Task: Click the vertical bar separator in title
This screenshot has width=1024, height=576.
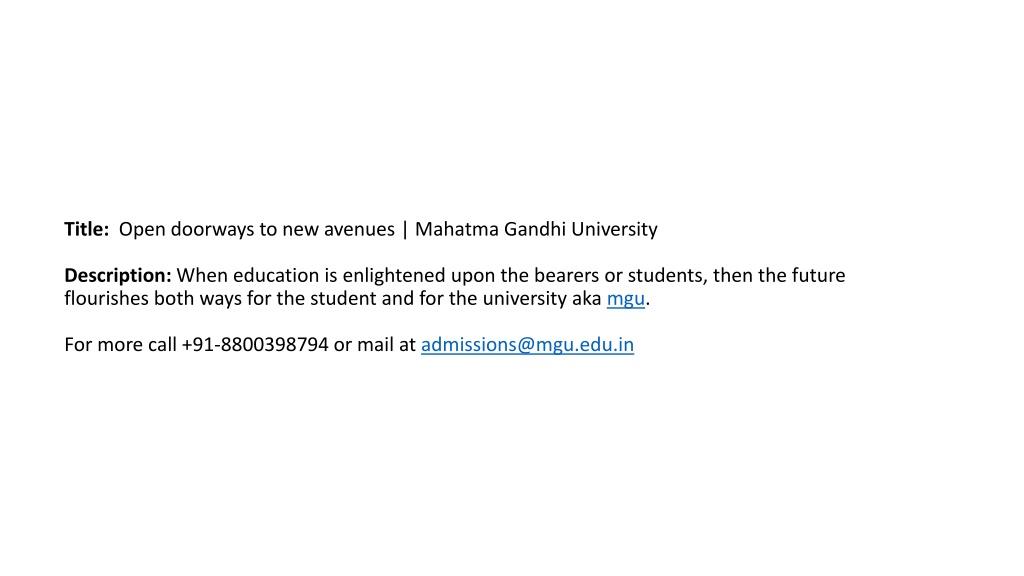Action: tap(405, 229)
